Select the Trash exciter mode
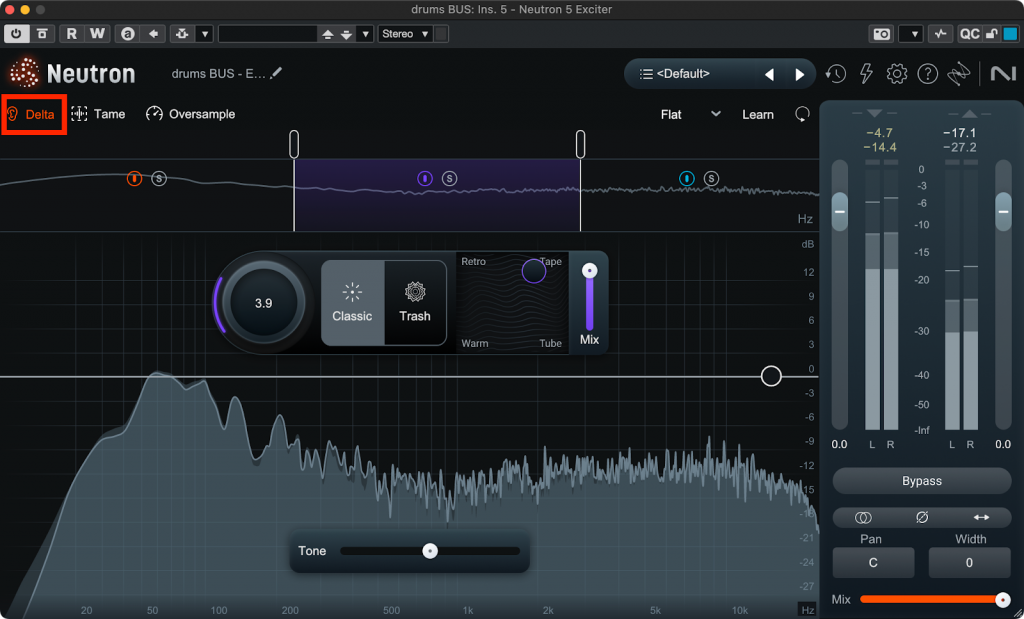The height and width of the screenshot is (619, 1024). pos(415,302)
